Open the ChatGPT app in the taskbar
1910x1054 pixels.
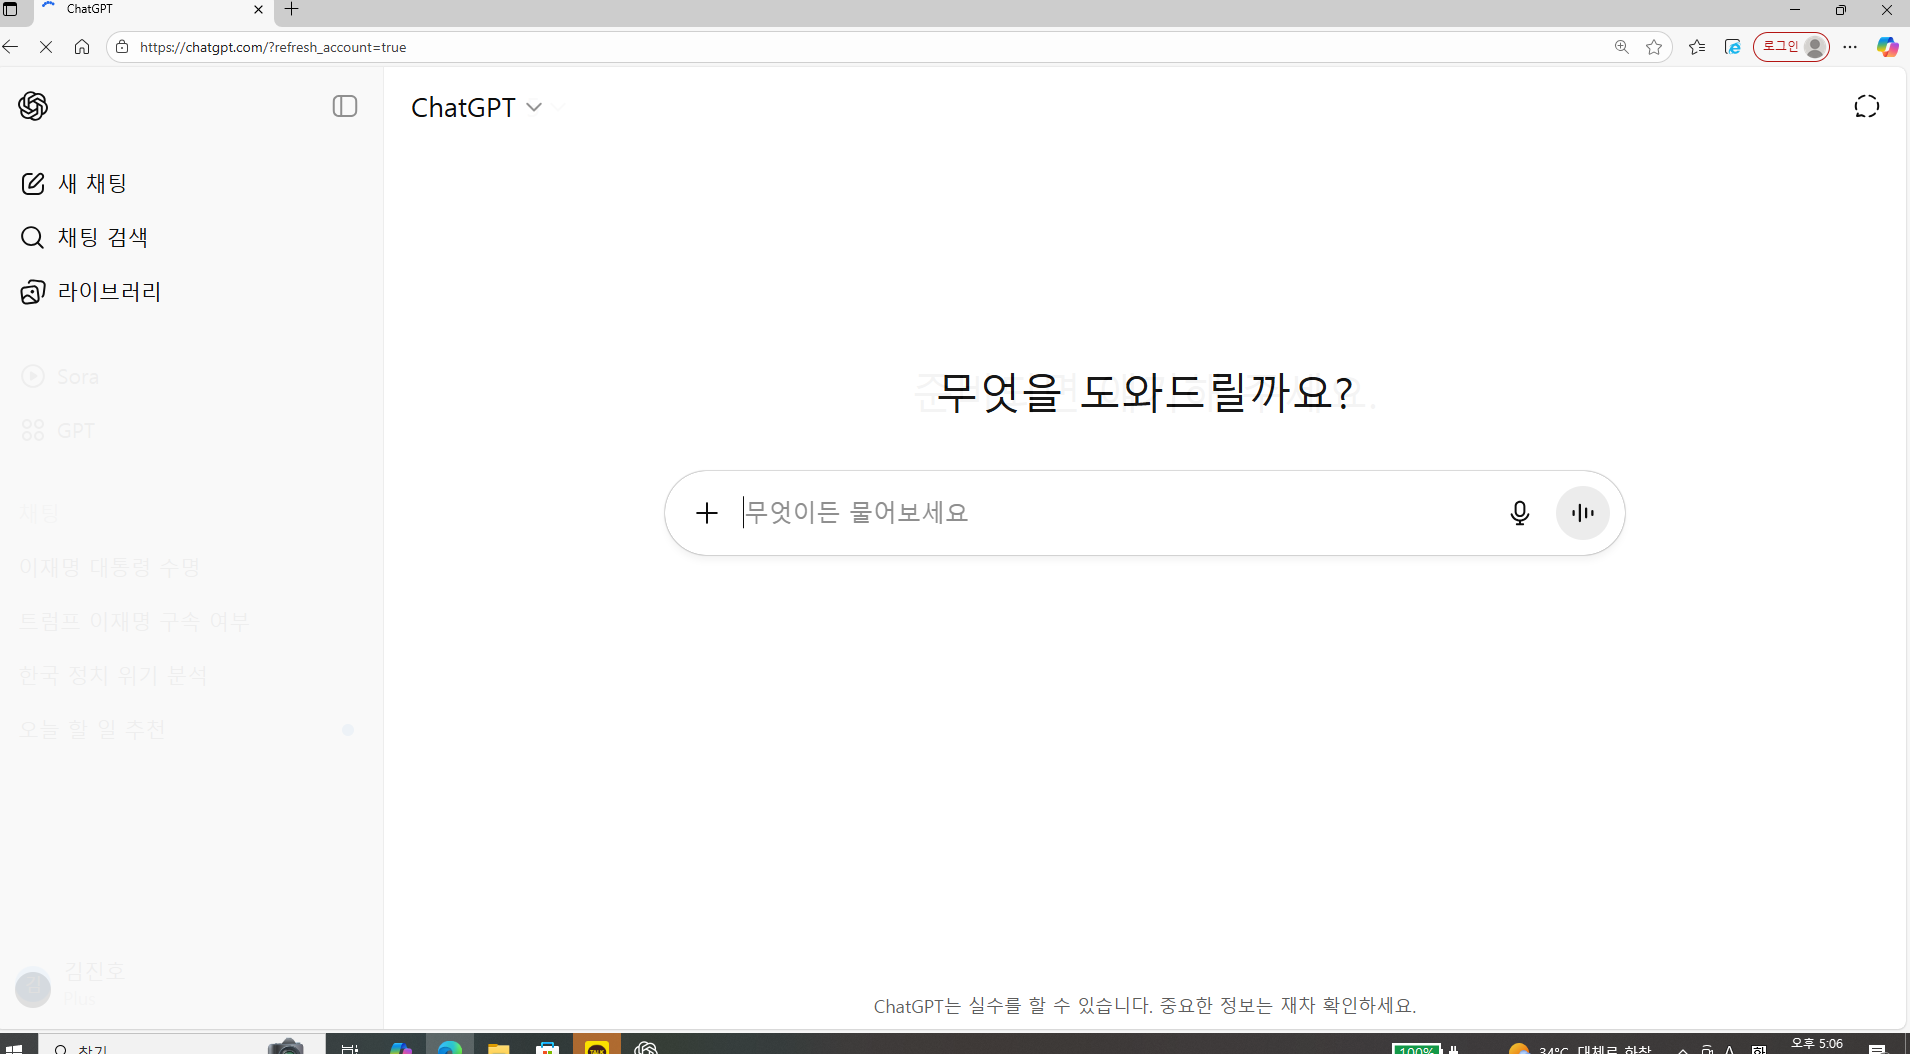point(646,1046)
